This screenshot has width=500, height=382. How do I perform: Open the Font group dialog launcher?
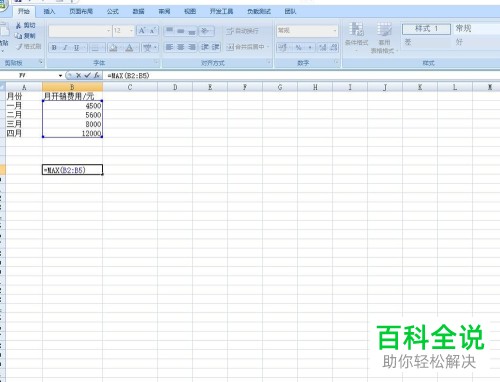point(156,62)
